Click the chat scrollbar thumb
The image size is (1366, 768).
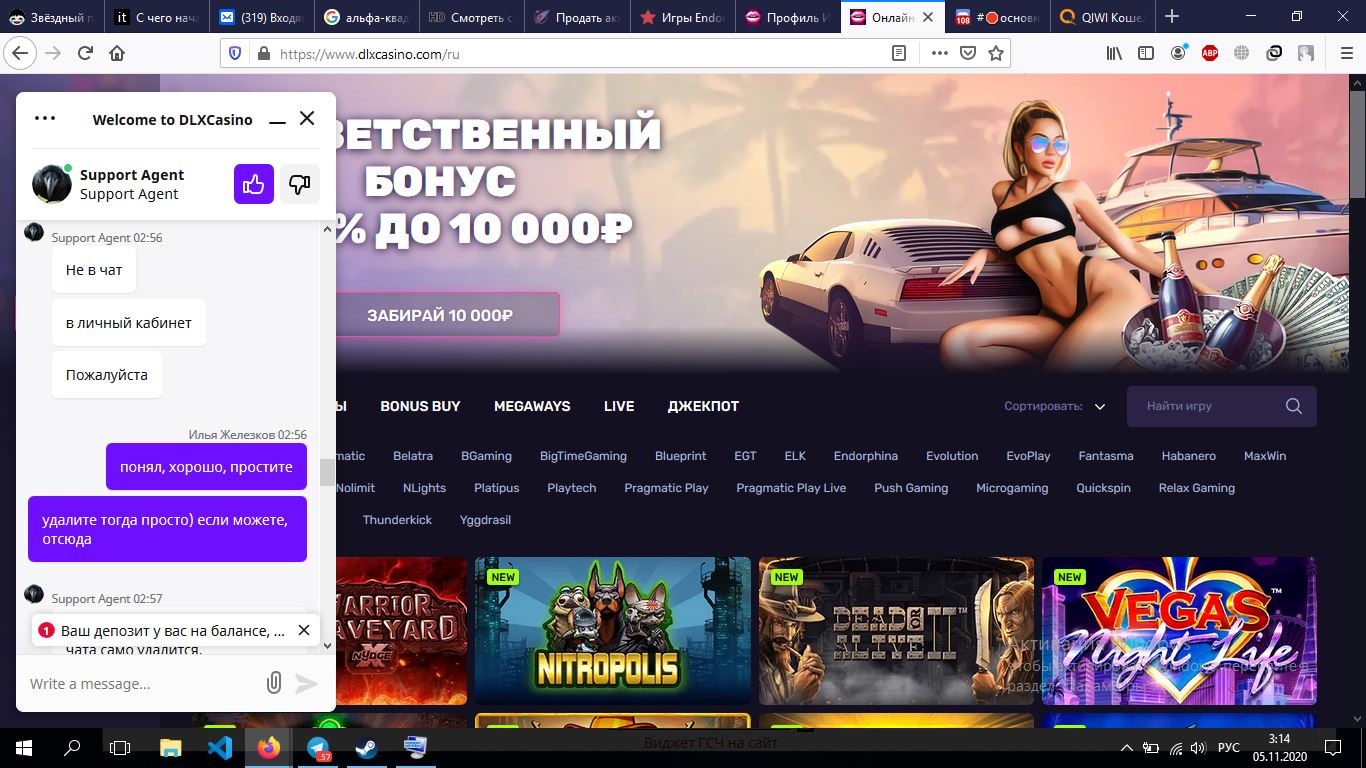(327, 473)
